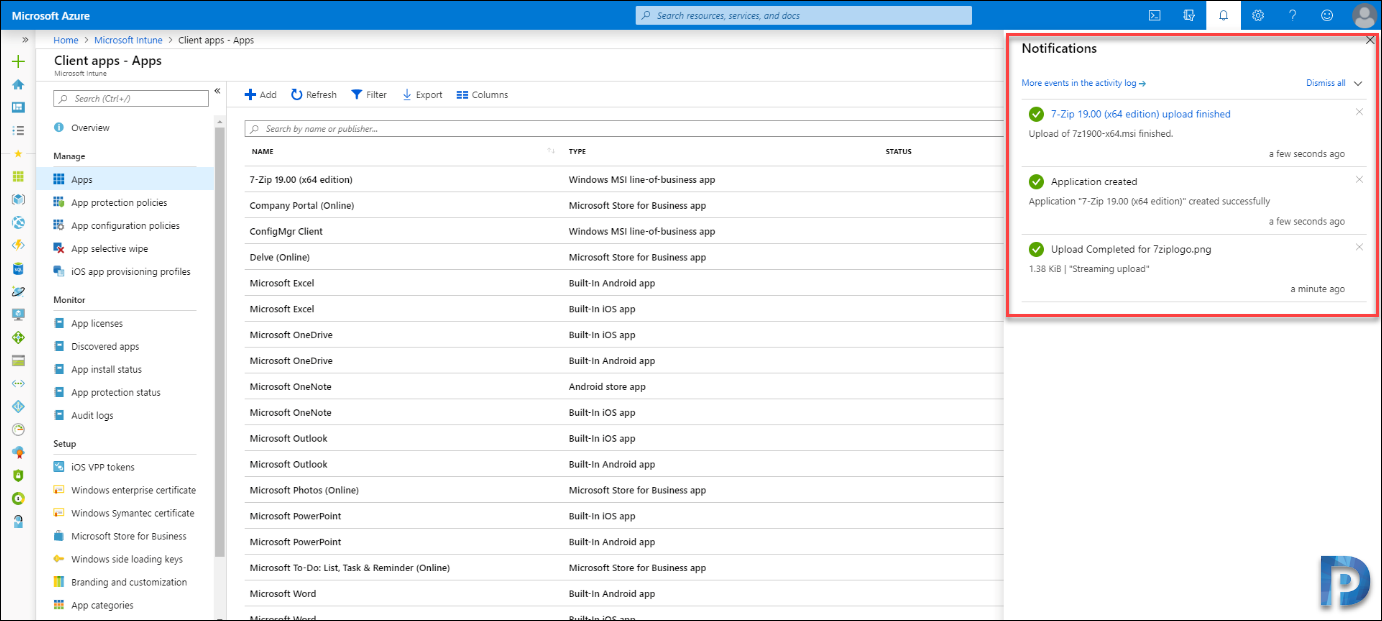Click Dismiss all notifications

point(1326,83)
